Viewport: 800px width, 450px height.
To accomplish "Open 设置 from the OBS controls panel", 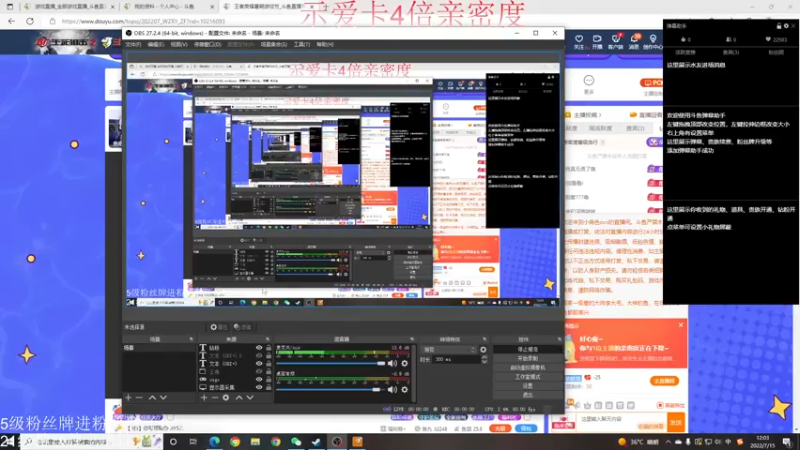I will point(528,386).
